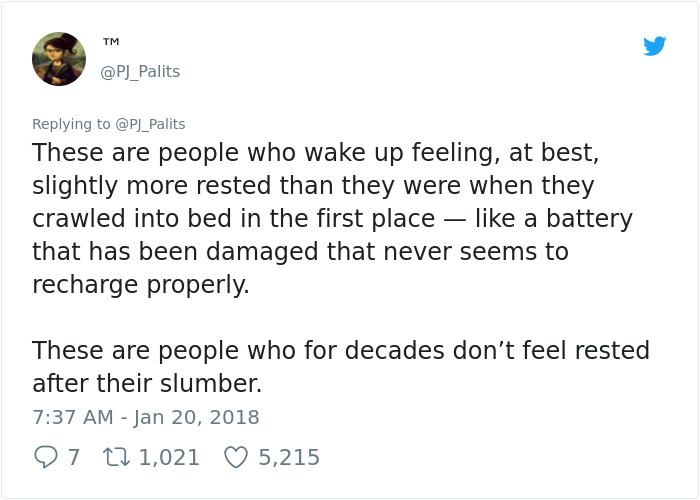Screen dimensions: 700x500
Task: Click the Jan 20, 2018 date
Action: point(195,417)
